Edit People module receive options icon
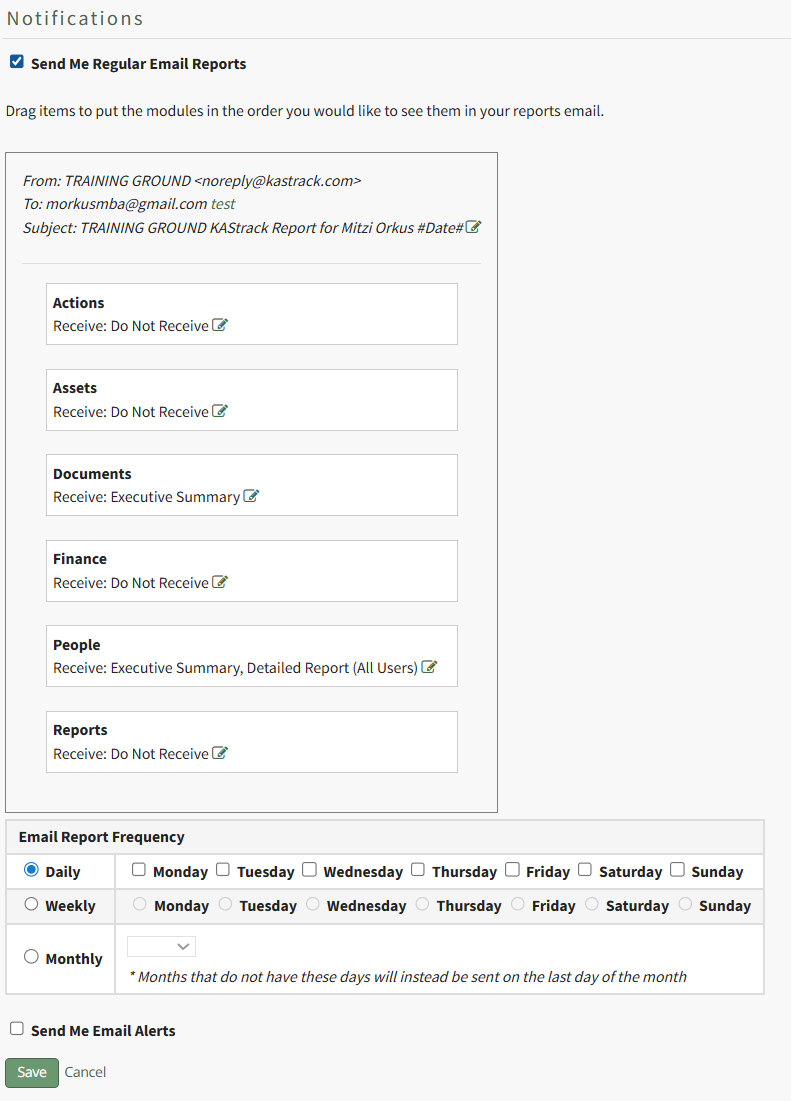Image resolution: width=791 pixels, height=1101 pixels. (429, 667)
